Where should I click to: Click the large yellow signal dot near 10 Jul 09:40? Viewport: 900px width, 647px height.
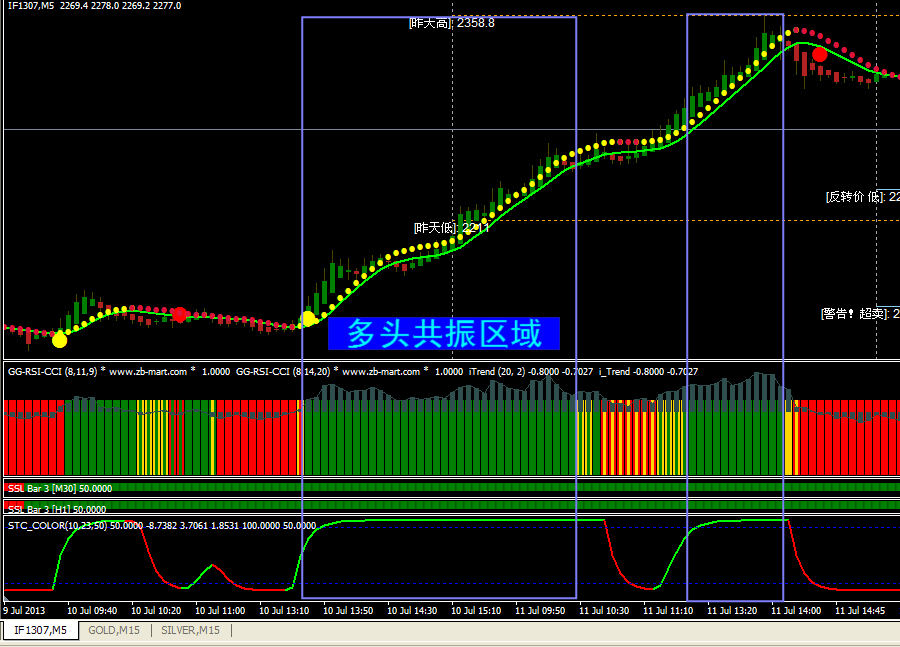click(60, 340)
